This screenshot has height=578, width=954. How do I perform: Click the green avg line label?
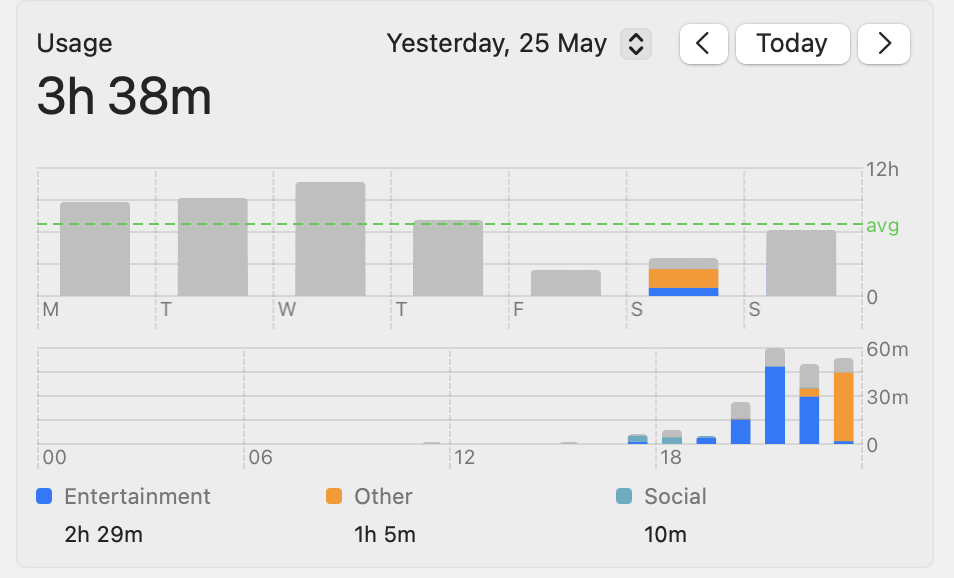882,226
